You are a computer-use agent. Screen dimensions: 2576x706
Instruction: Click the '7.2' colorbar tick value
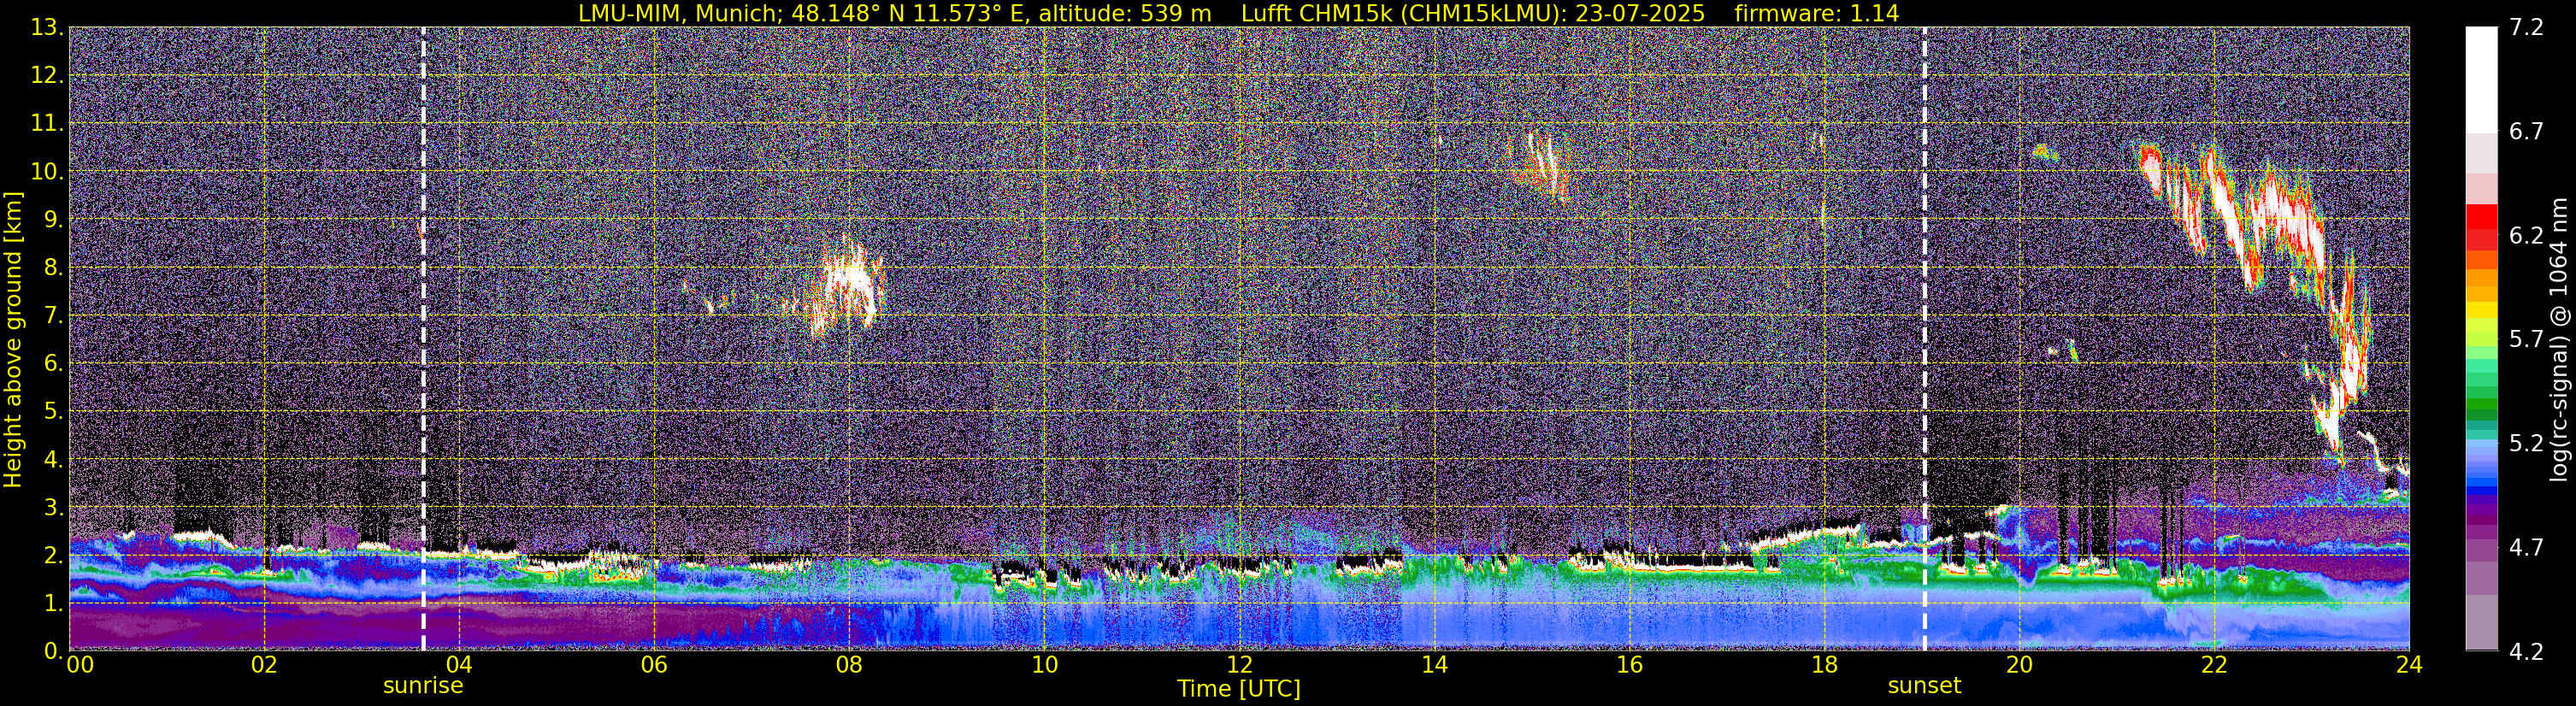pyautogui.click(x=2526, y=28)
